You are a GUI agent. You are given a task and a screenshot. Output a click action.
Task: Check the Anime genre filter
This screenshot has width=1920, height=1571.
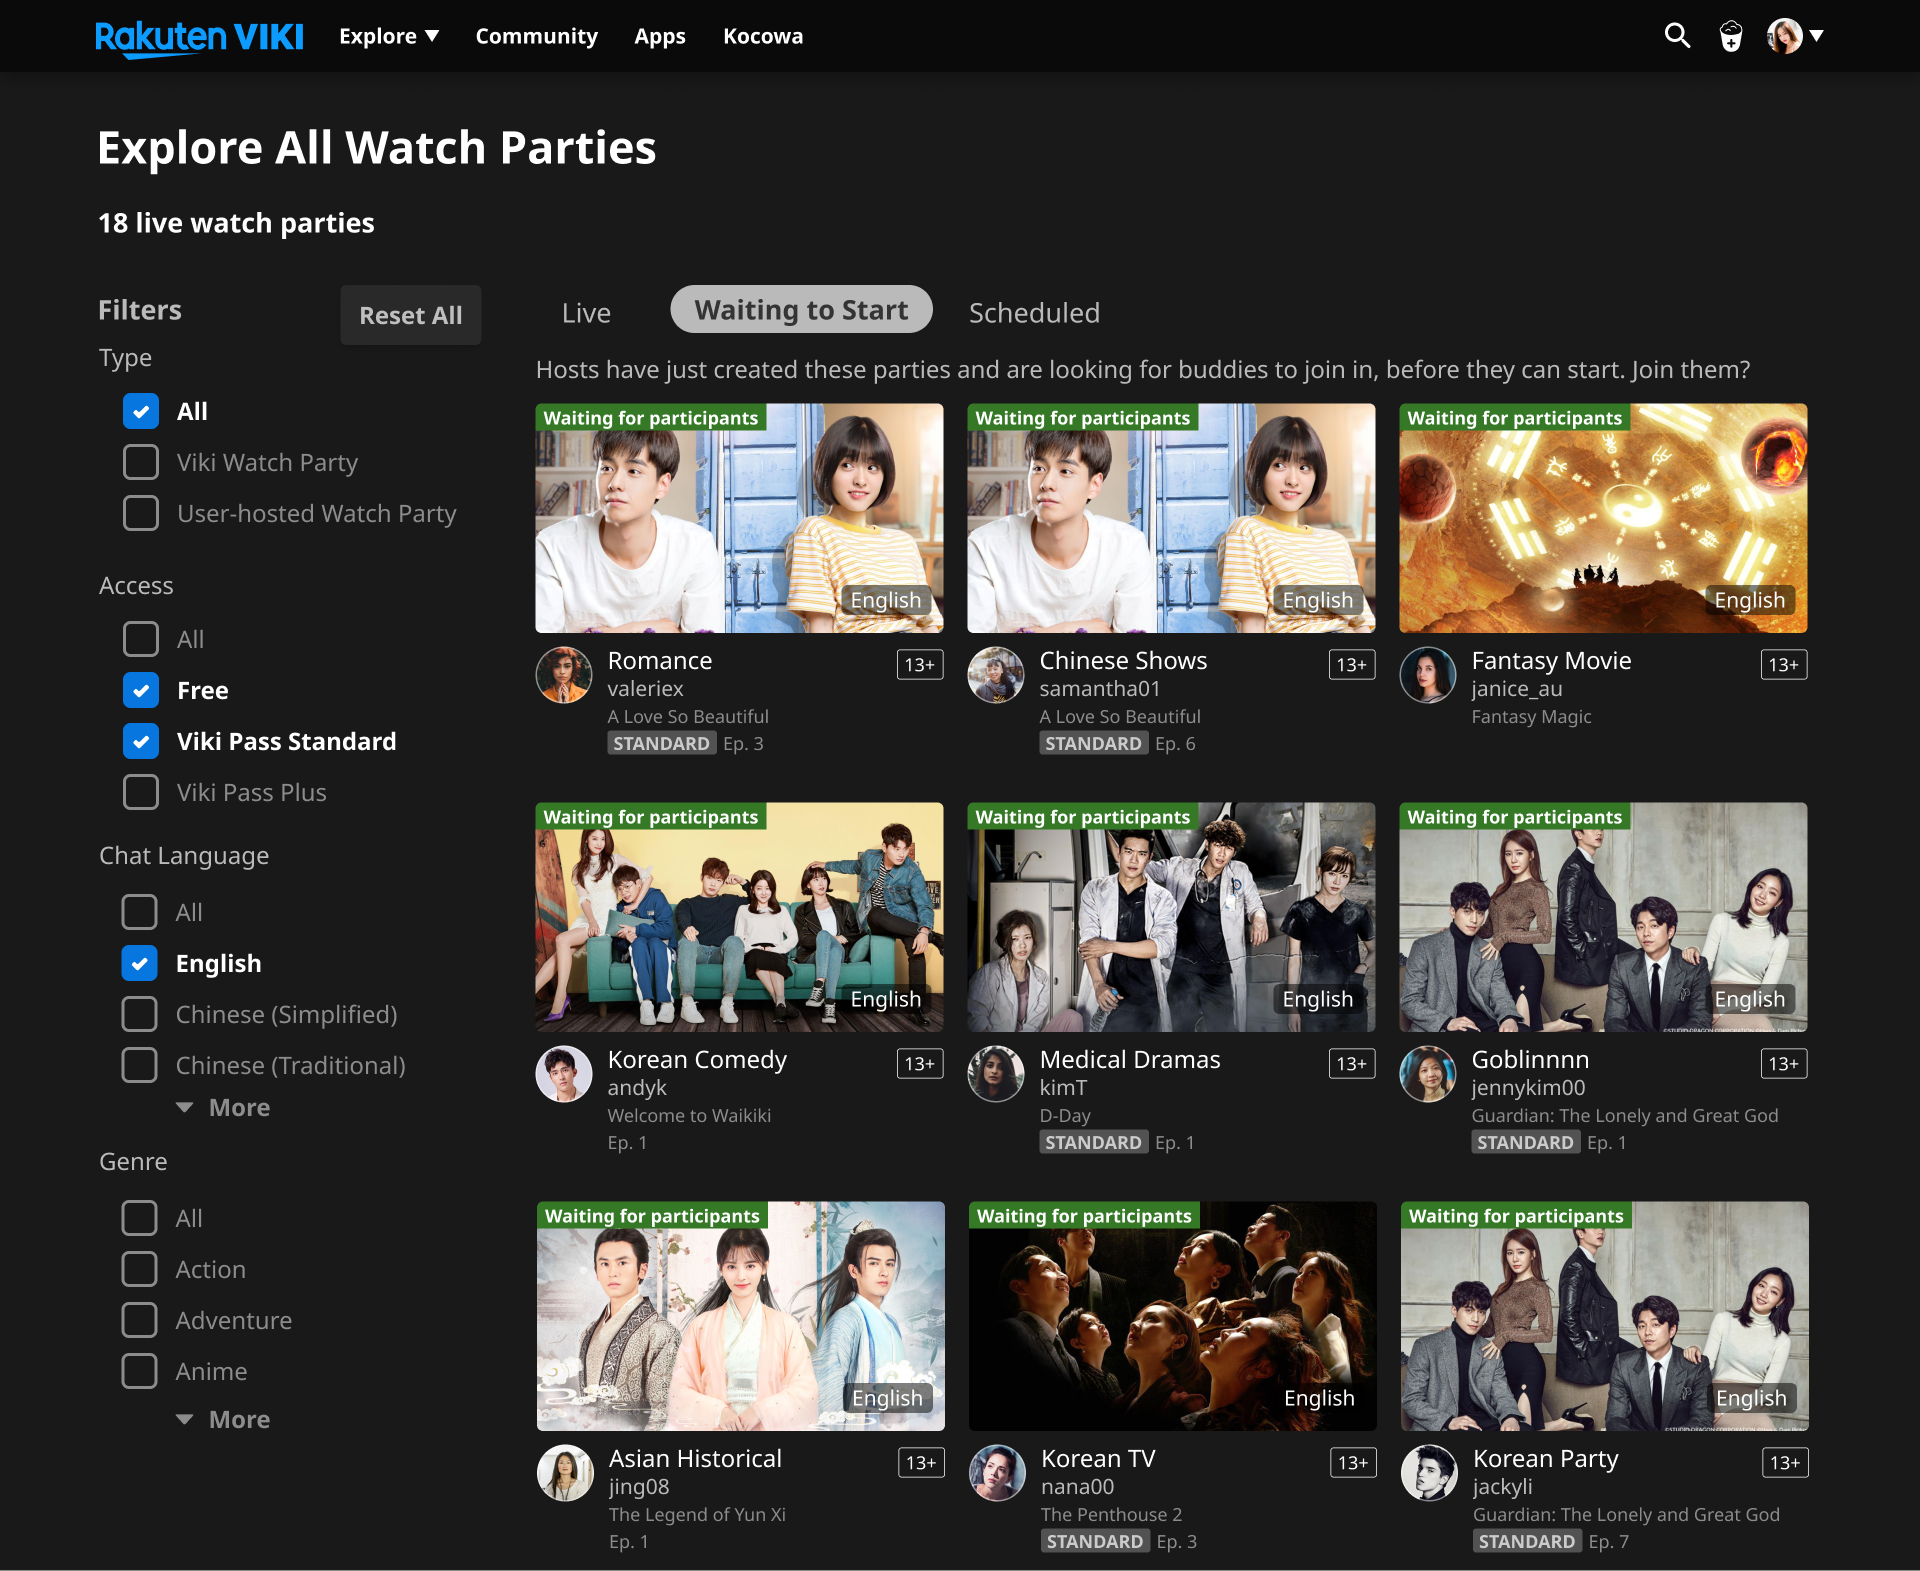click(x=140, y=1371)
